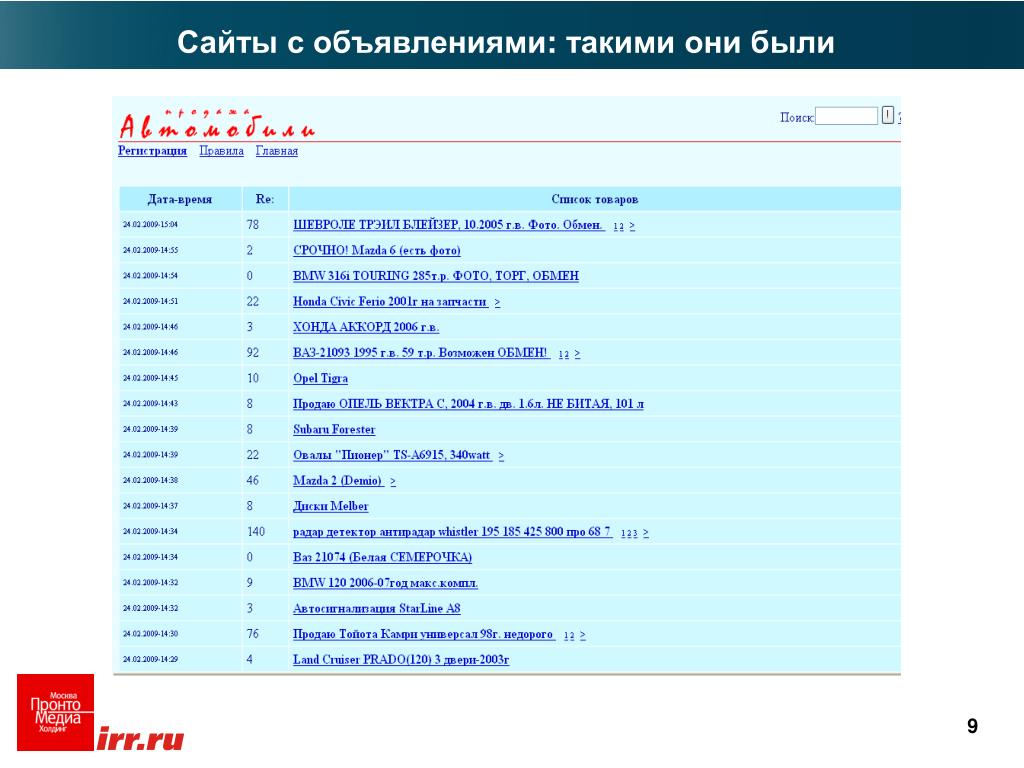Click date cell 24.02.2009-14:29

(150, 660)
